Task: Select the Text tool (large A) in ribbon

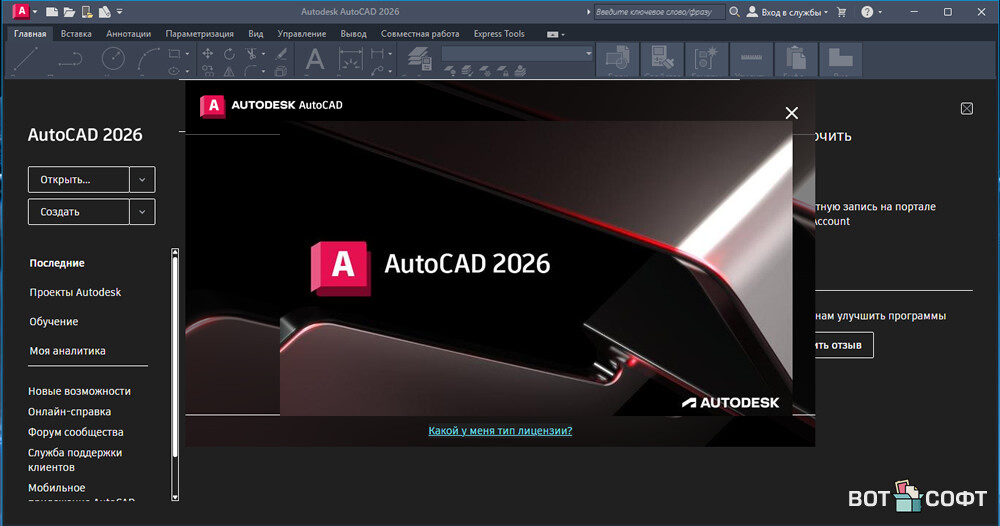Action: (314, 60)
